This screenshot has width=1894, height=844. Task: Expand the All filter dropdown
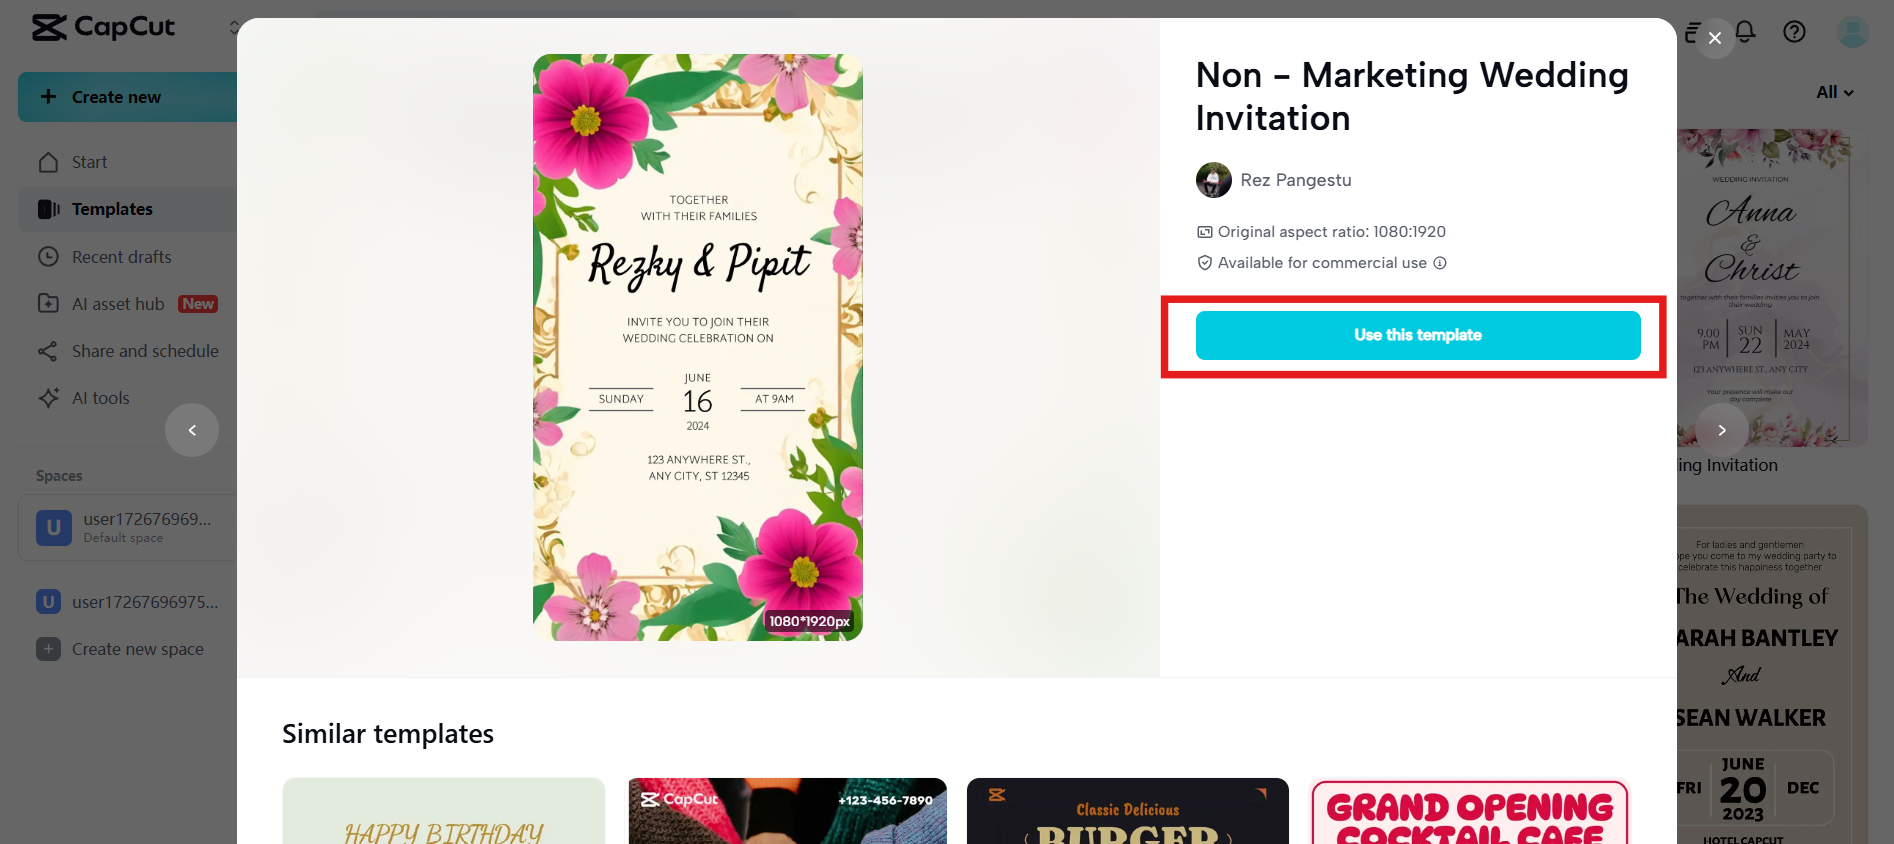1834,92
